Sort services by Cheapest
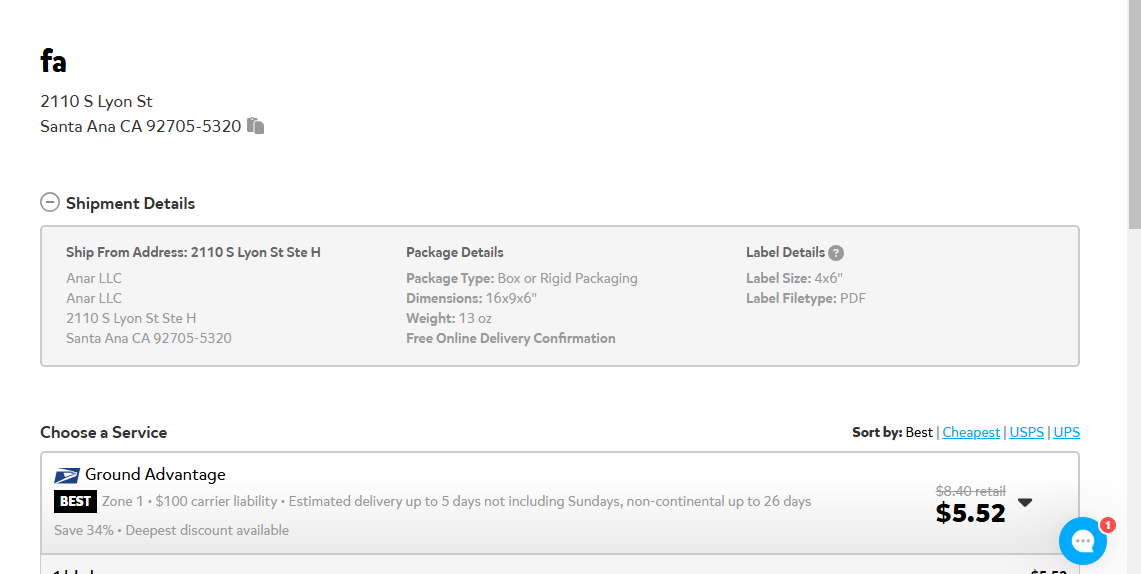This screenshot has width=1141, height=574. click(x=971, y=432)
